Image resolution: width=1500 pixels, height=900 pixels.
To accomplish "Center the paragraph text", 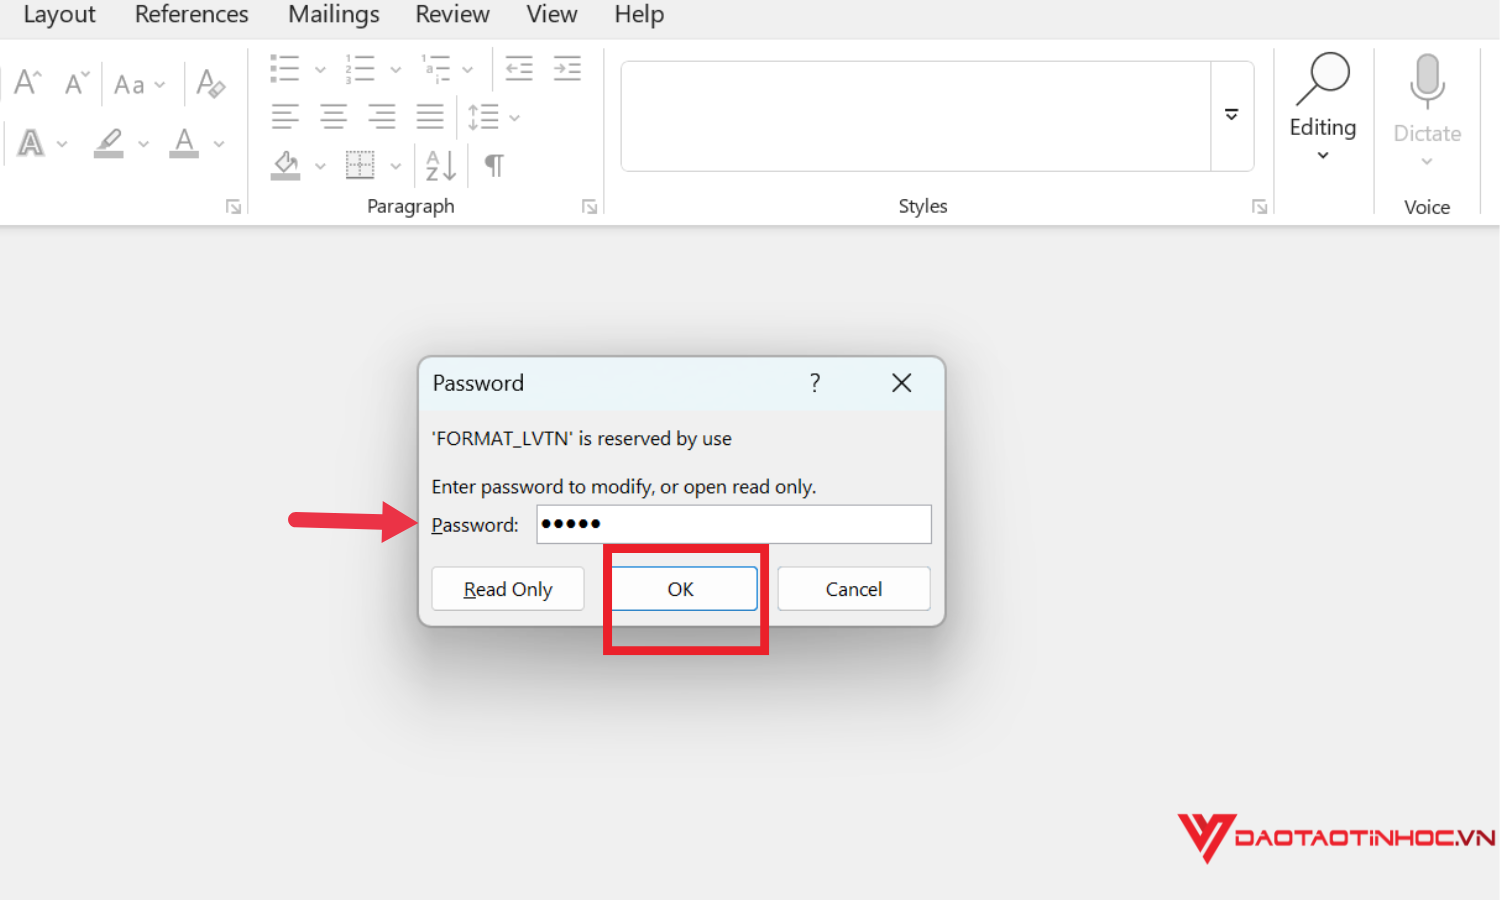I will click(333, 117).
